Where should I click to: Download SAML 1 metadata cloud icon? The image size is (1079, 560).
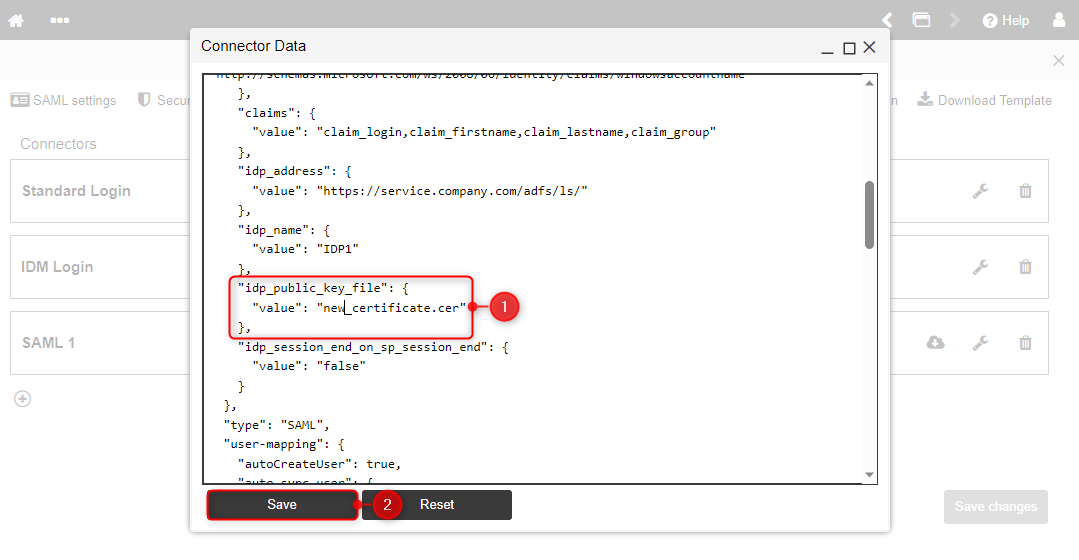click(x=936, y=343)
